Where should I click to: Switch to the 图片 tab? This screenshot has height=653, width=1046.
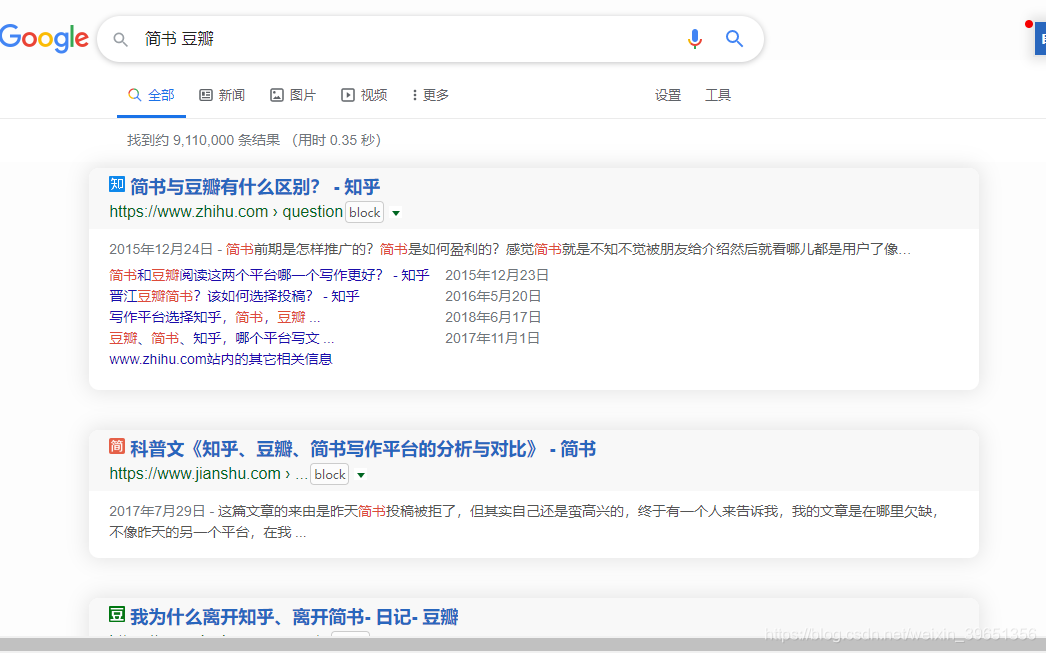293,95
